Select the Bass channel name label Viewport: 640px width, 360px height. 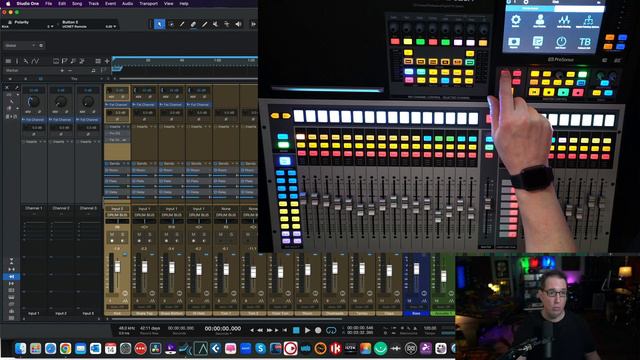pos(416,313)
